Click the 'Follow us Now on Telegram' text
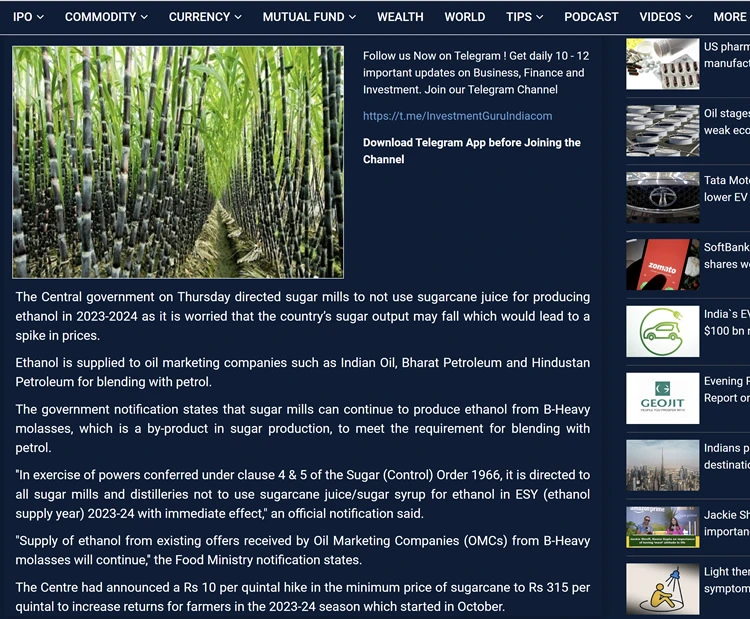The height and width of the screenshot is (619, 750). click(476, 73)
